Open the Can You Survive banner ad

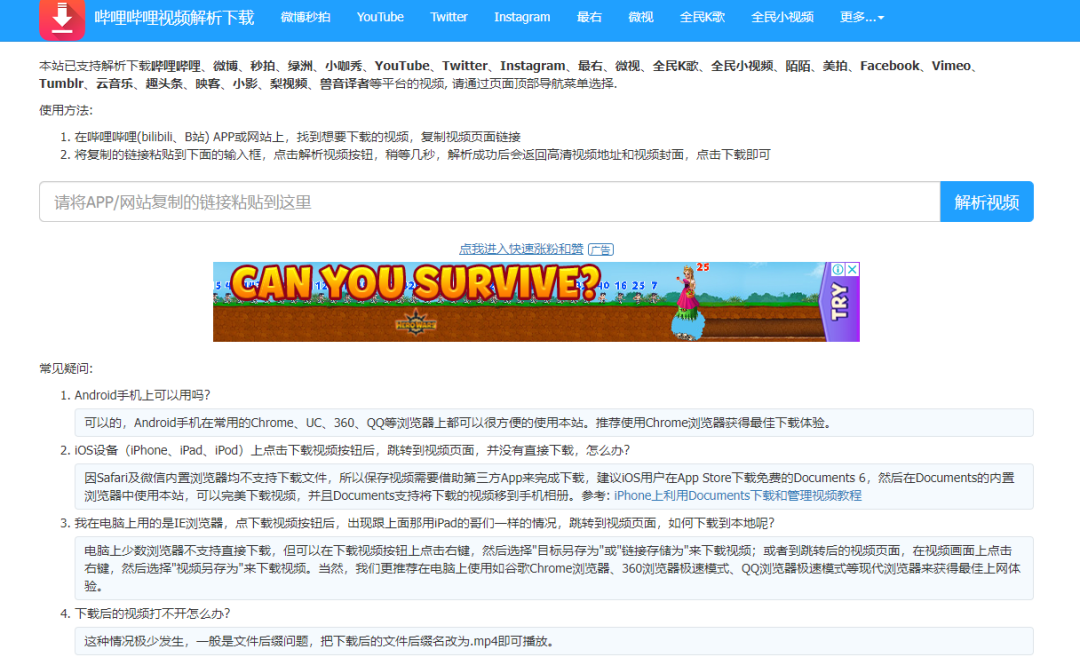click(536, 302)
